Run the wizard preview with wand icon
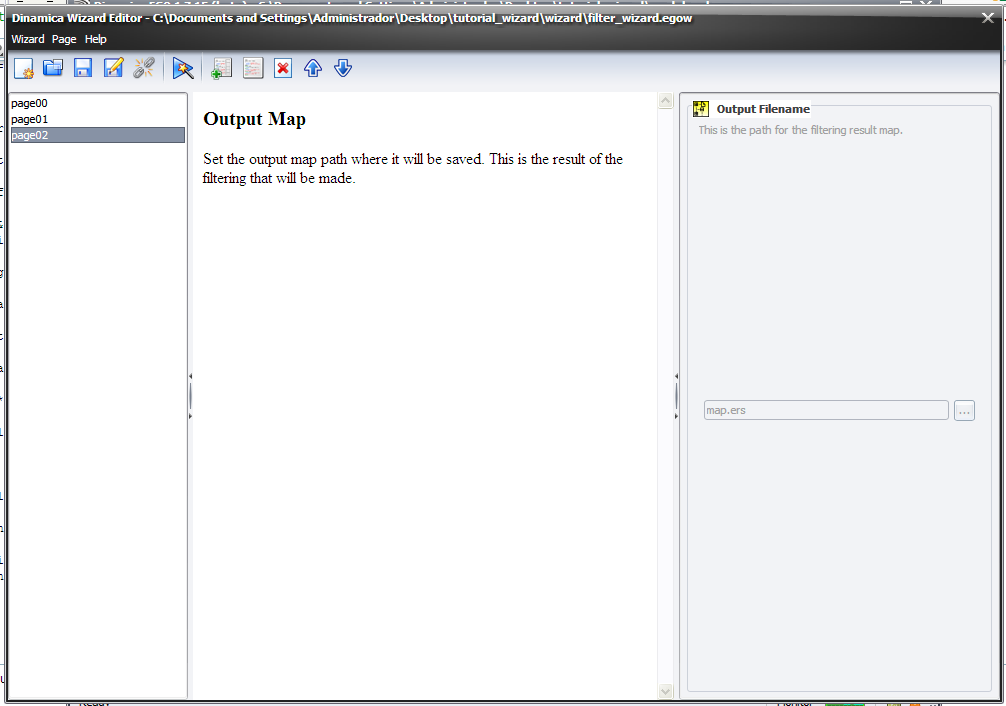The image size is (1006, 706). [x=183, y=68]
